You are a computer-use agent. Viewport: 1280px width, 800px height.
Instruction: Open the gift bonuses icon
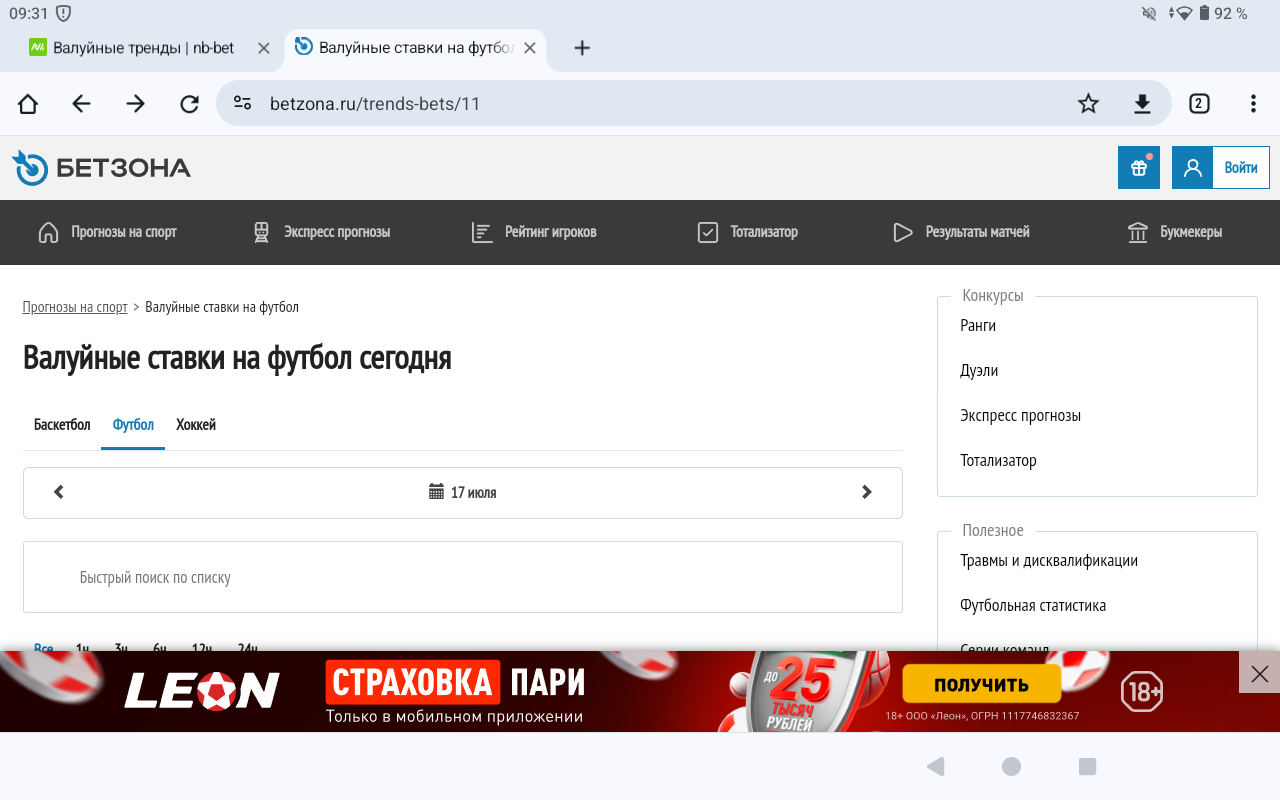click(1138, 168)
